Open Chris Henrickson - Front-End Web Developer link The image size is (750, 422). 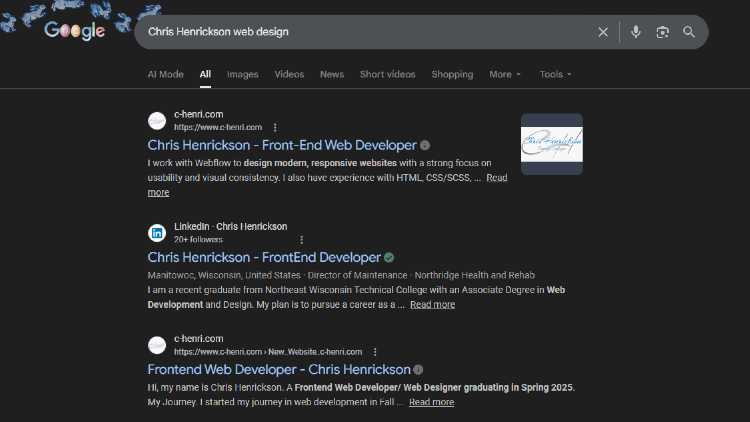coord(282,145)
